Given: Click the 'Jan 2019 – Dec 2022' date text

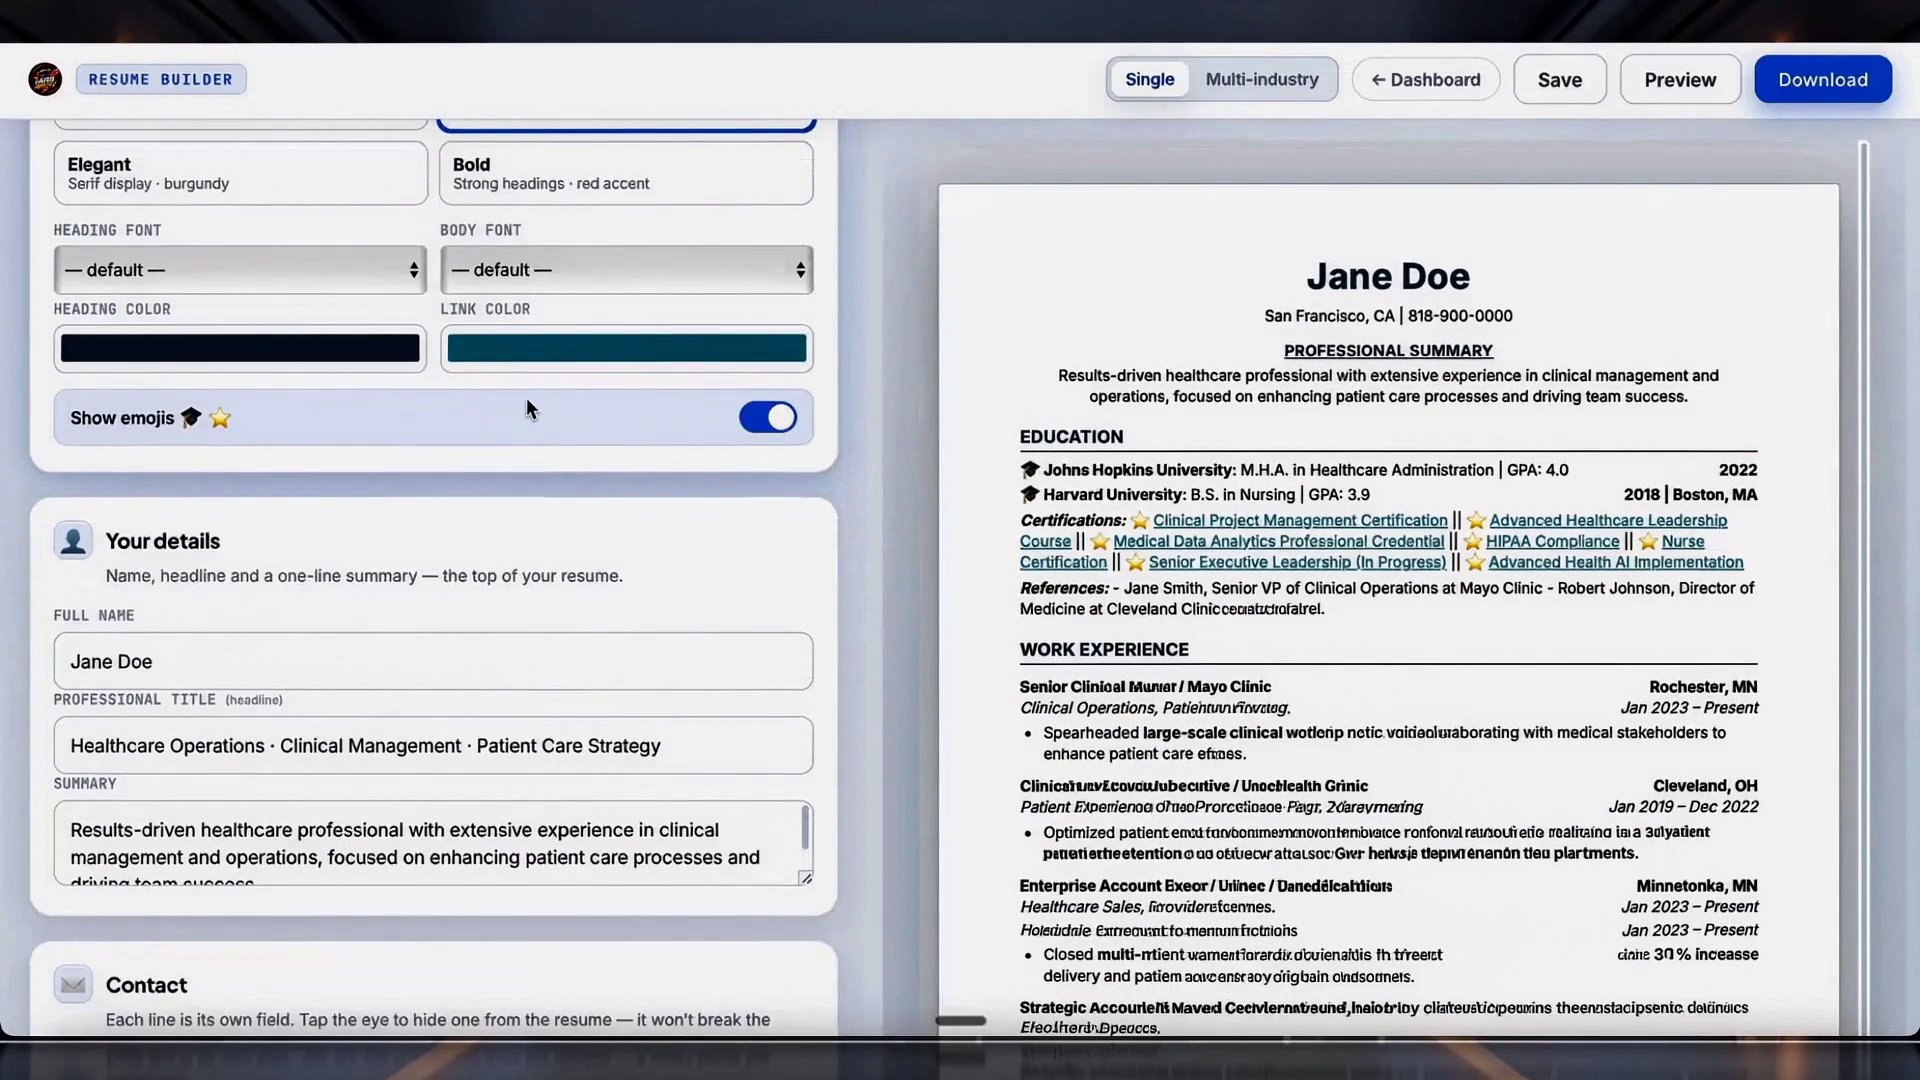Looking at the screenshot, I should click(x=1683, y=807).
